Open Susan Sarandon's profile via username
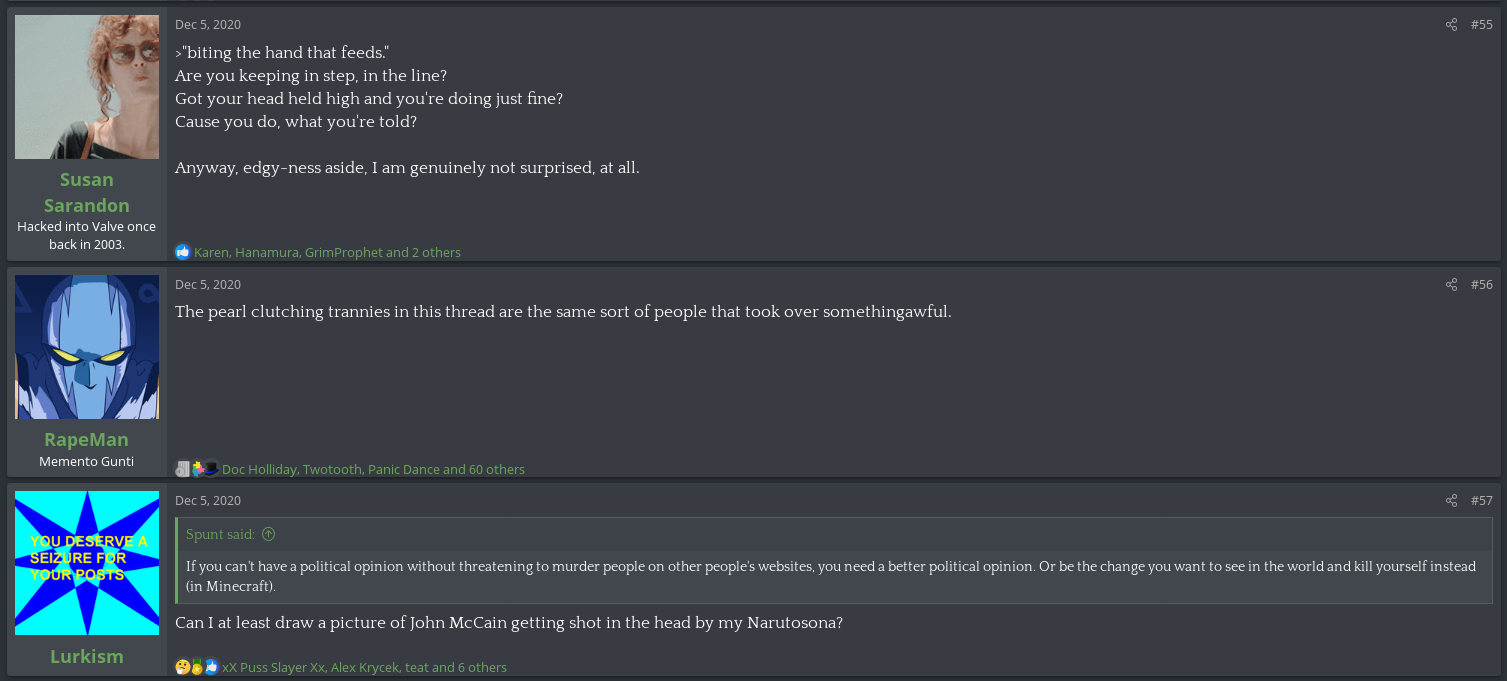1507x681 pixels. [87, 192]
